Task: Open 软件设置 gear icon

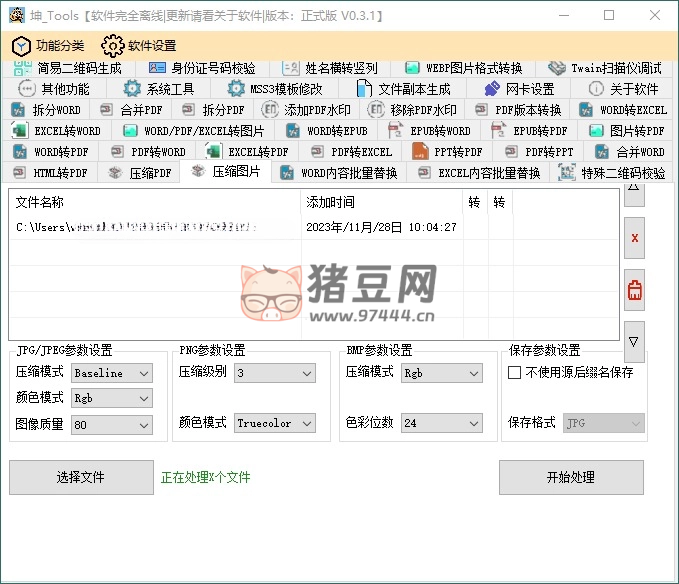Action: pos(112,45)
